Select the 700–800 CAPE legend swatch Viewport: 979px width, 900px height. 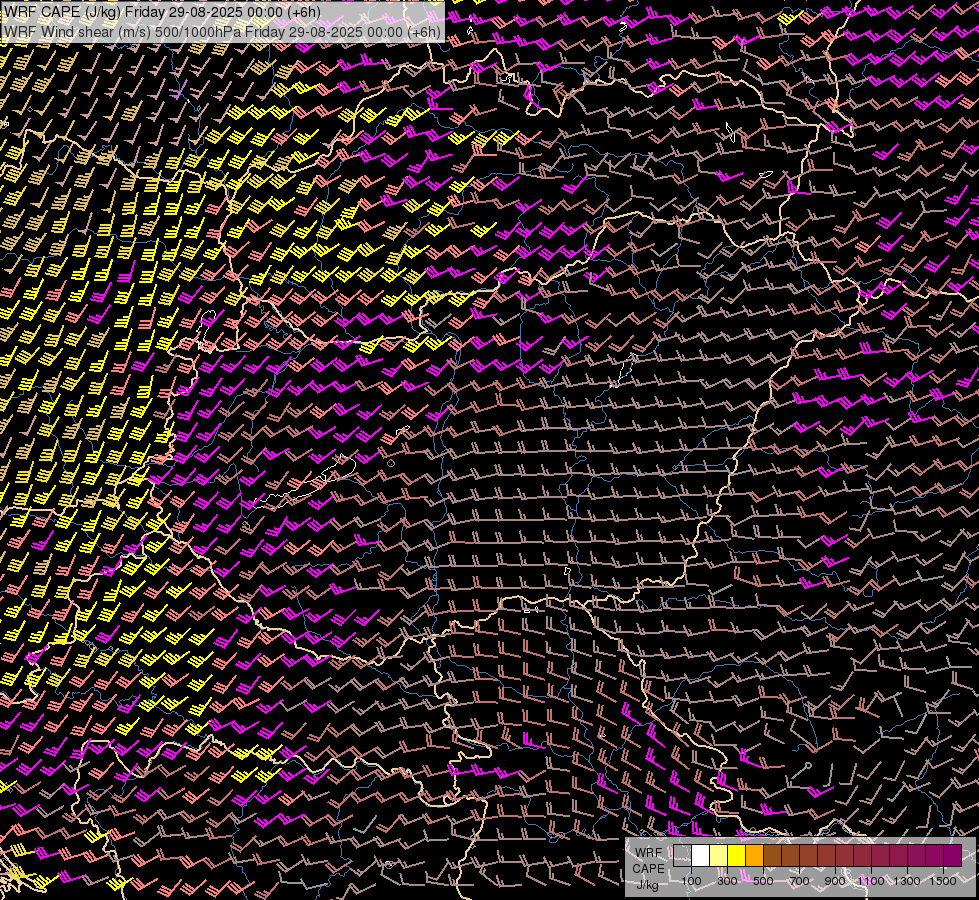(x=809, y=855)
